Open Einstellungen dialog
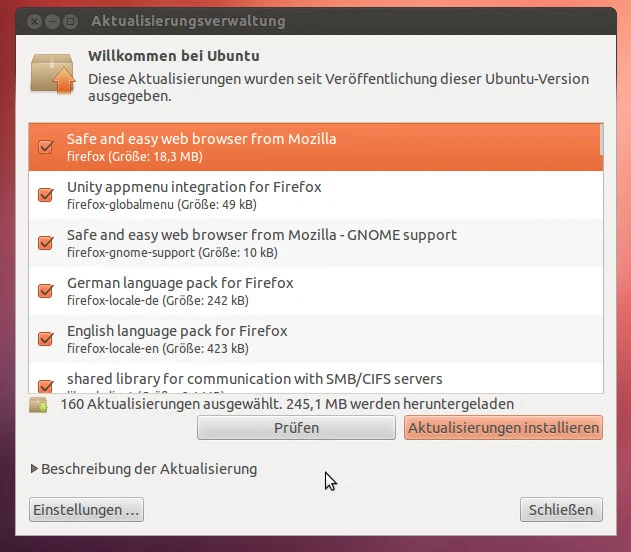This screenshot has width=631, height=552. point(86,510)
